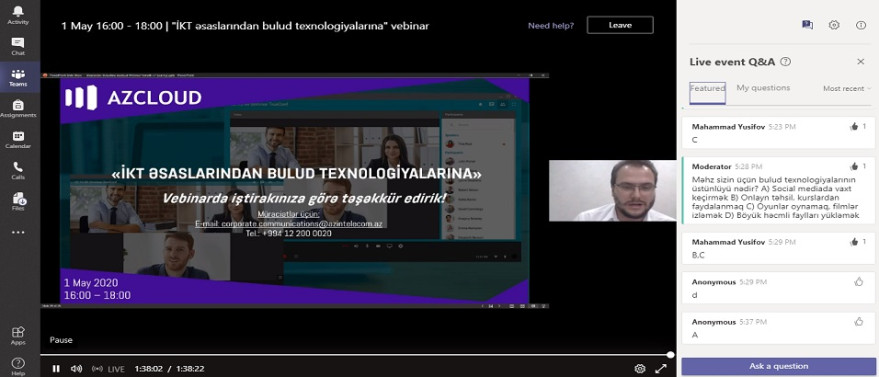879x377 pixels.
Task: Click the elapsed time 1:38:02
Action: [149, 369]
